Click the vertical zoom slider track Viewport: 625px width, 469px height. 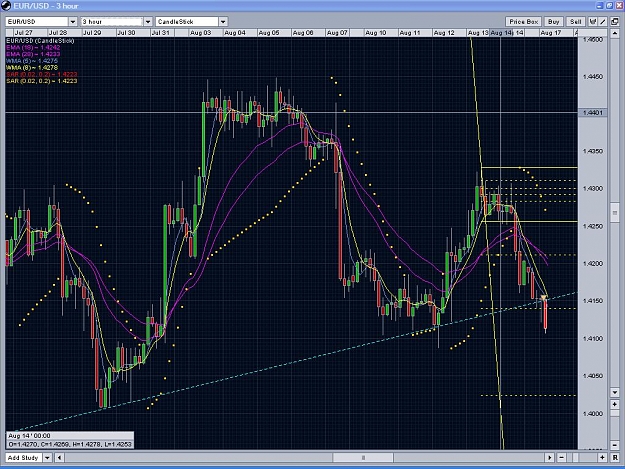[x=615, y=425]
